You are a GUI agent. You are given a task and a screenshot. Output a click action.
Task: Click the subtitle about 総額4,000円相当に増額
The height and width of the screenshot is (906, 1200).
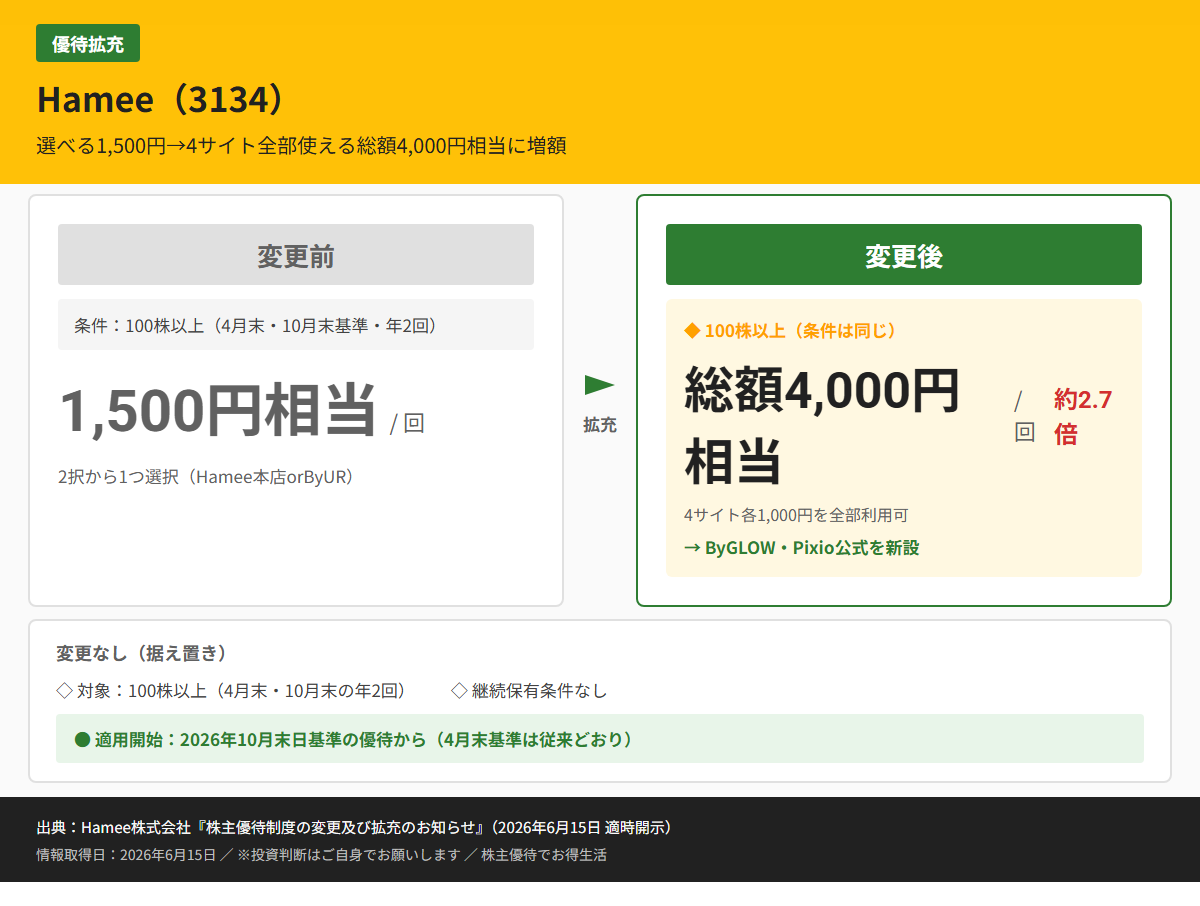coord(302,146)
